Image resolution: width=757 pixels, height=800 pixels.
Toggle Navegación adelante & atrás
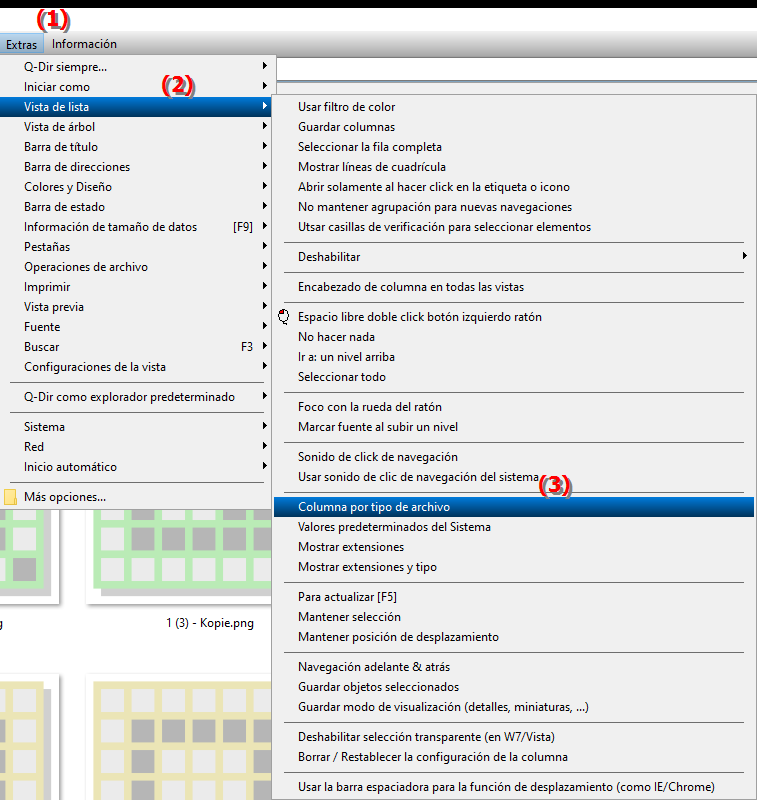514,667
